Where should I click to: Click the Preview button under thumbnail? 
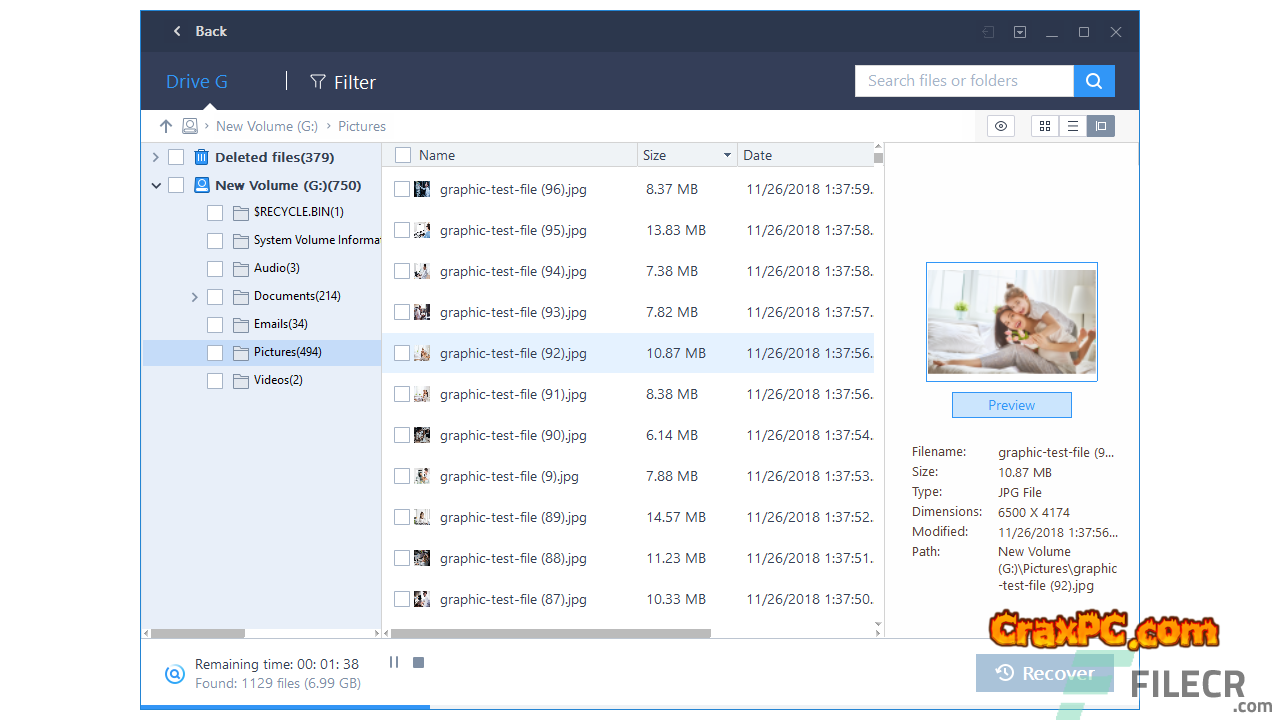[1011, 405]
